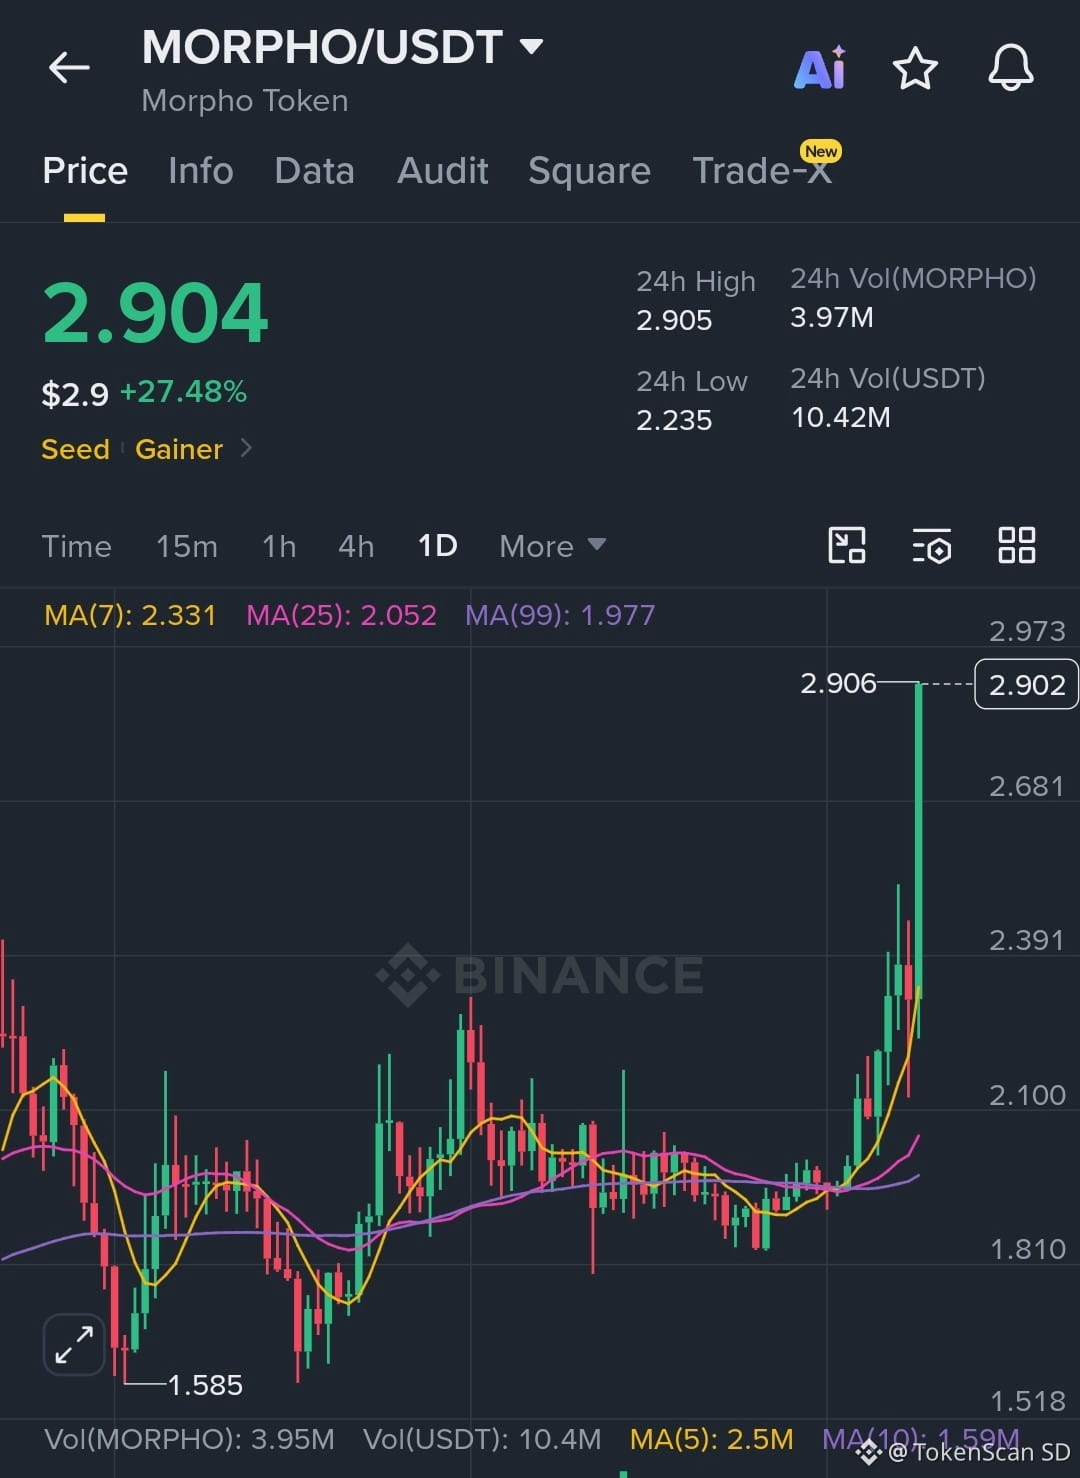Image resolution: width=1080 pixels, height=1478 pixels.
Task: Open the Trade-X tab
Action: click(762, 171)
